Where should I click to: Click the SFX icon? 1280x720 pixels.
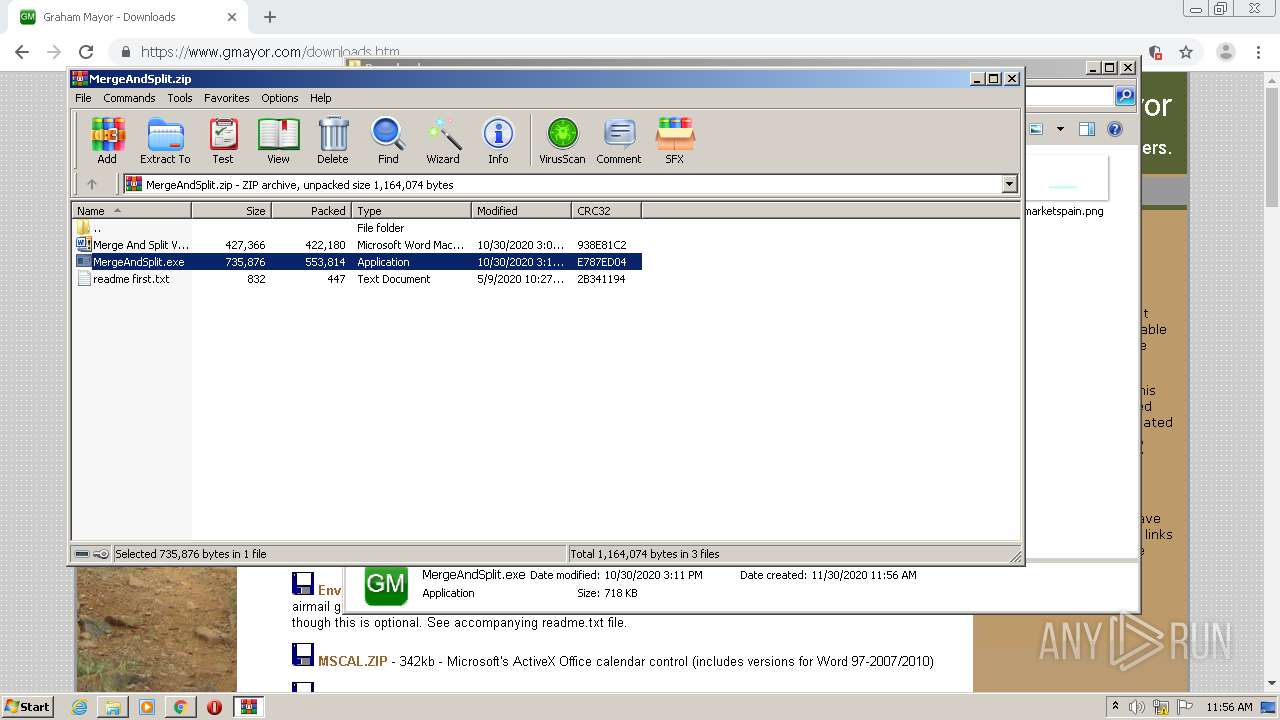click(675, 140)
